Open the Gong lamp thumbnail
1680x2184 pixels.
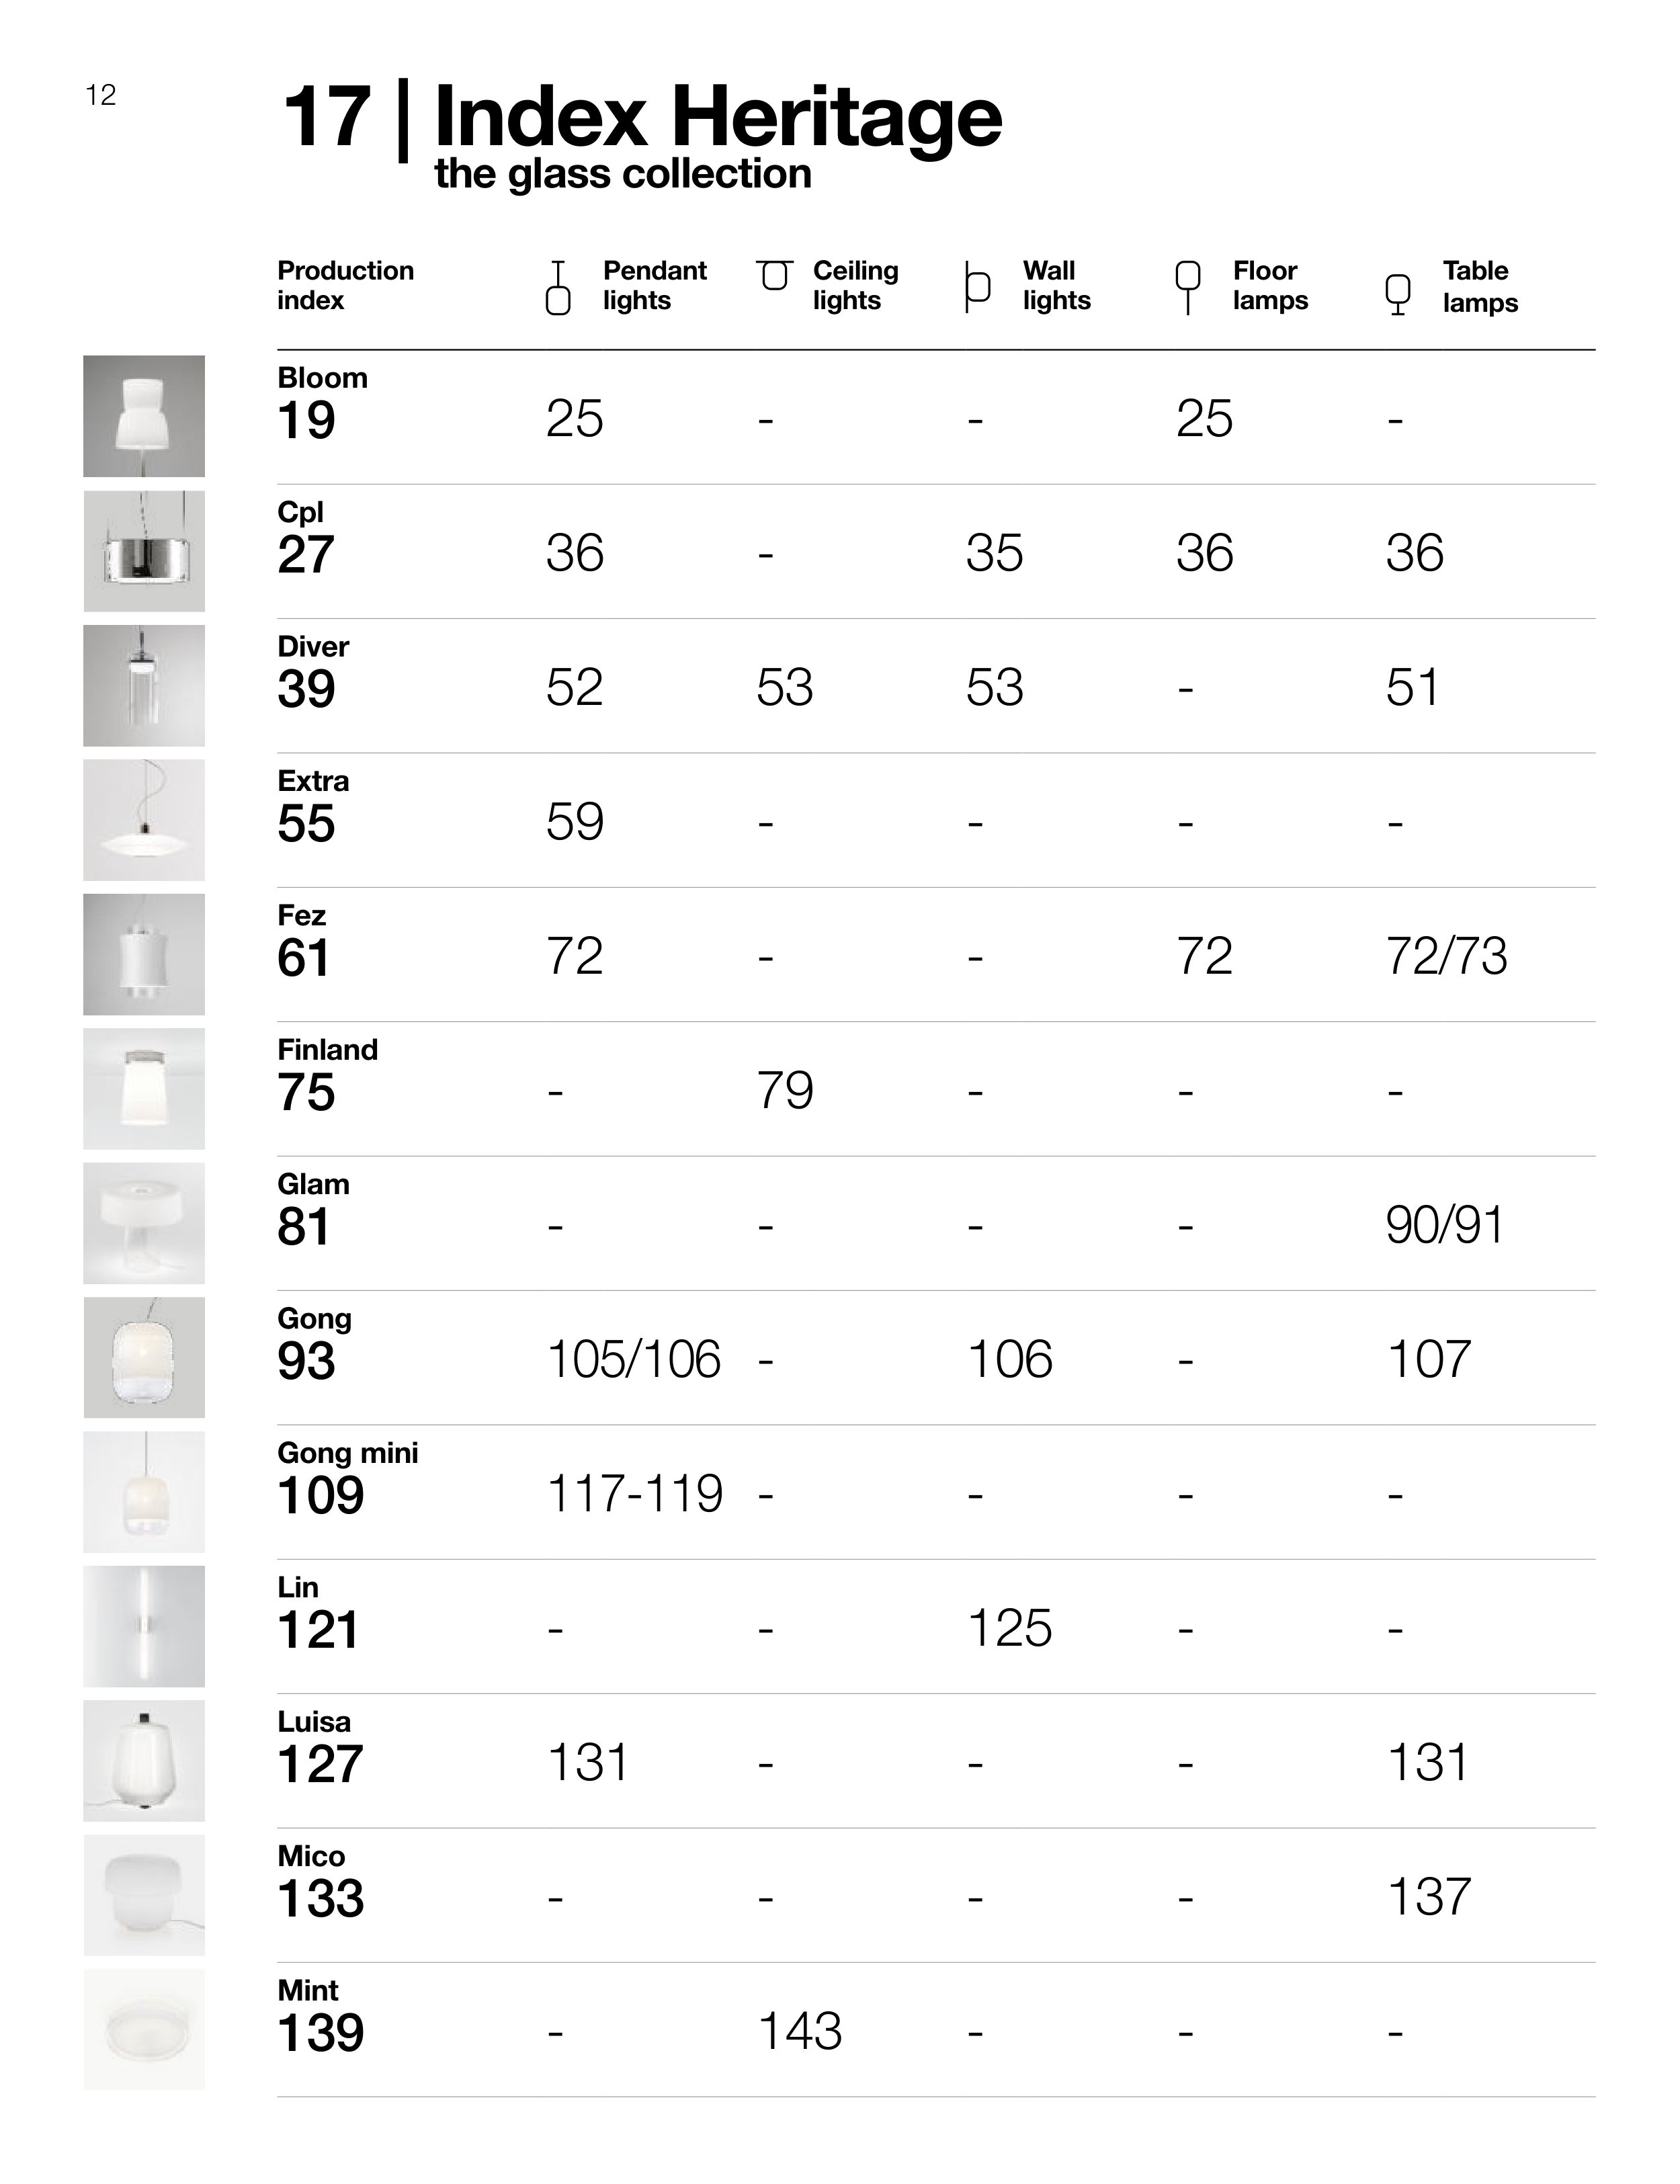[x=144, y=1357]
